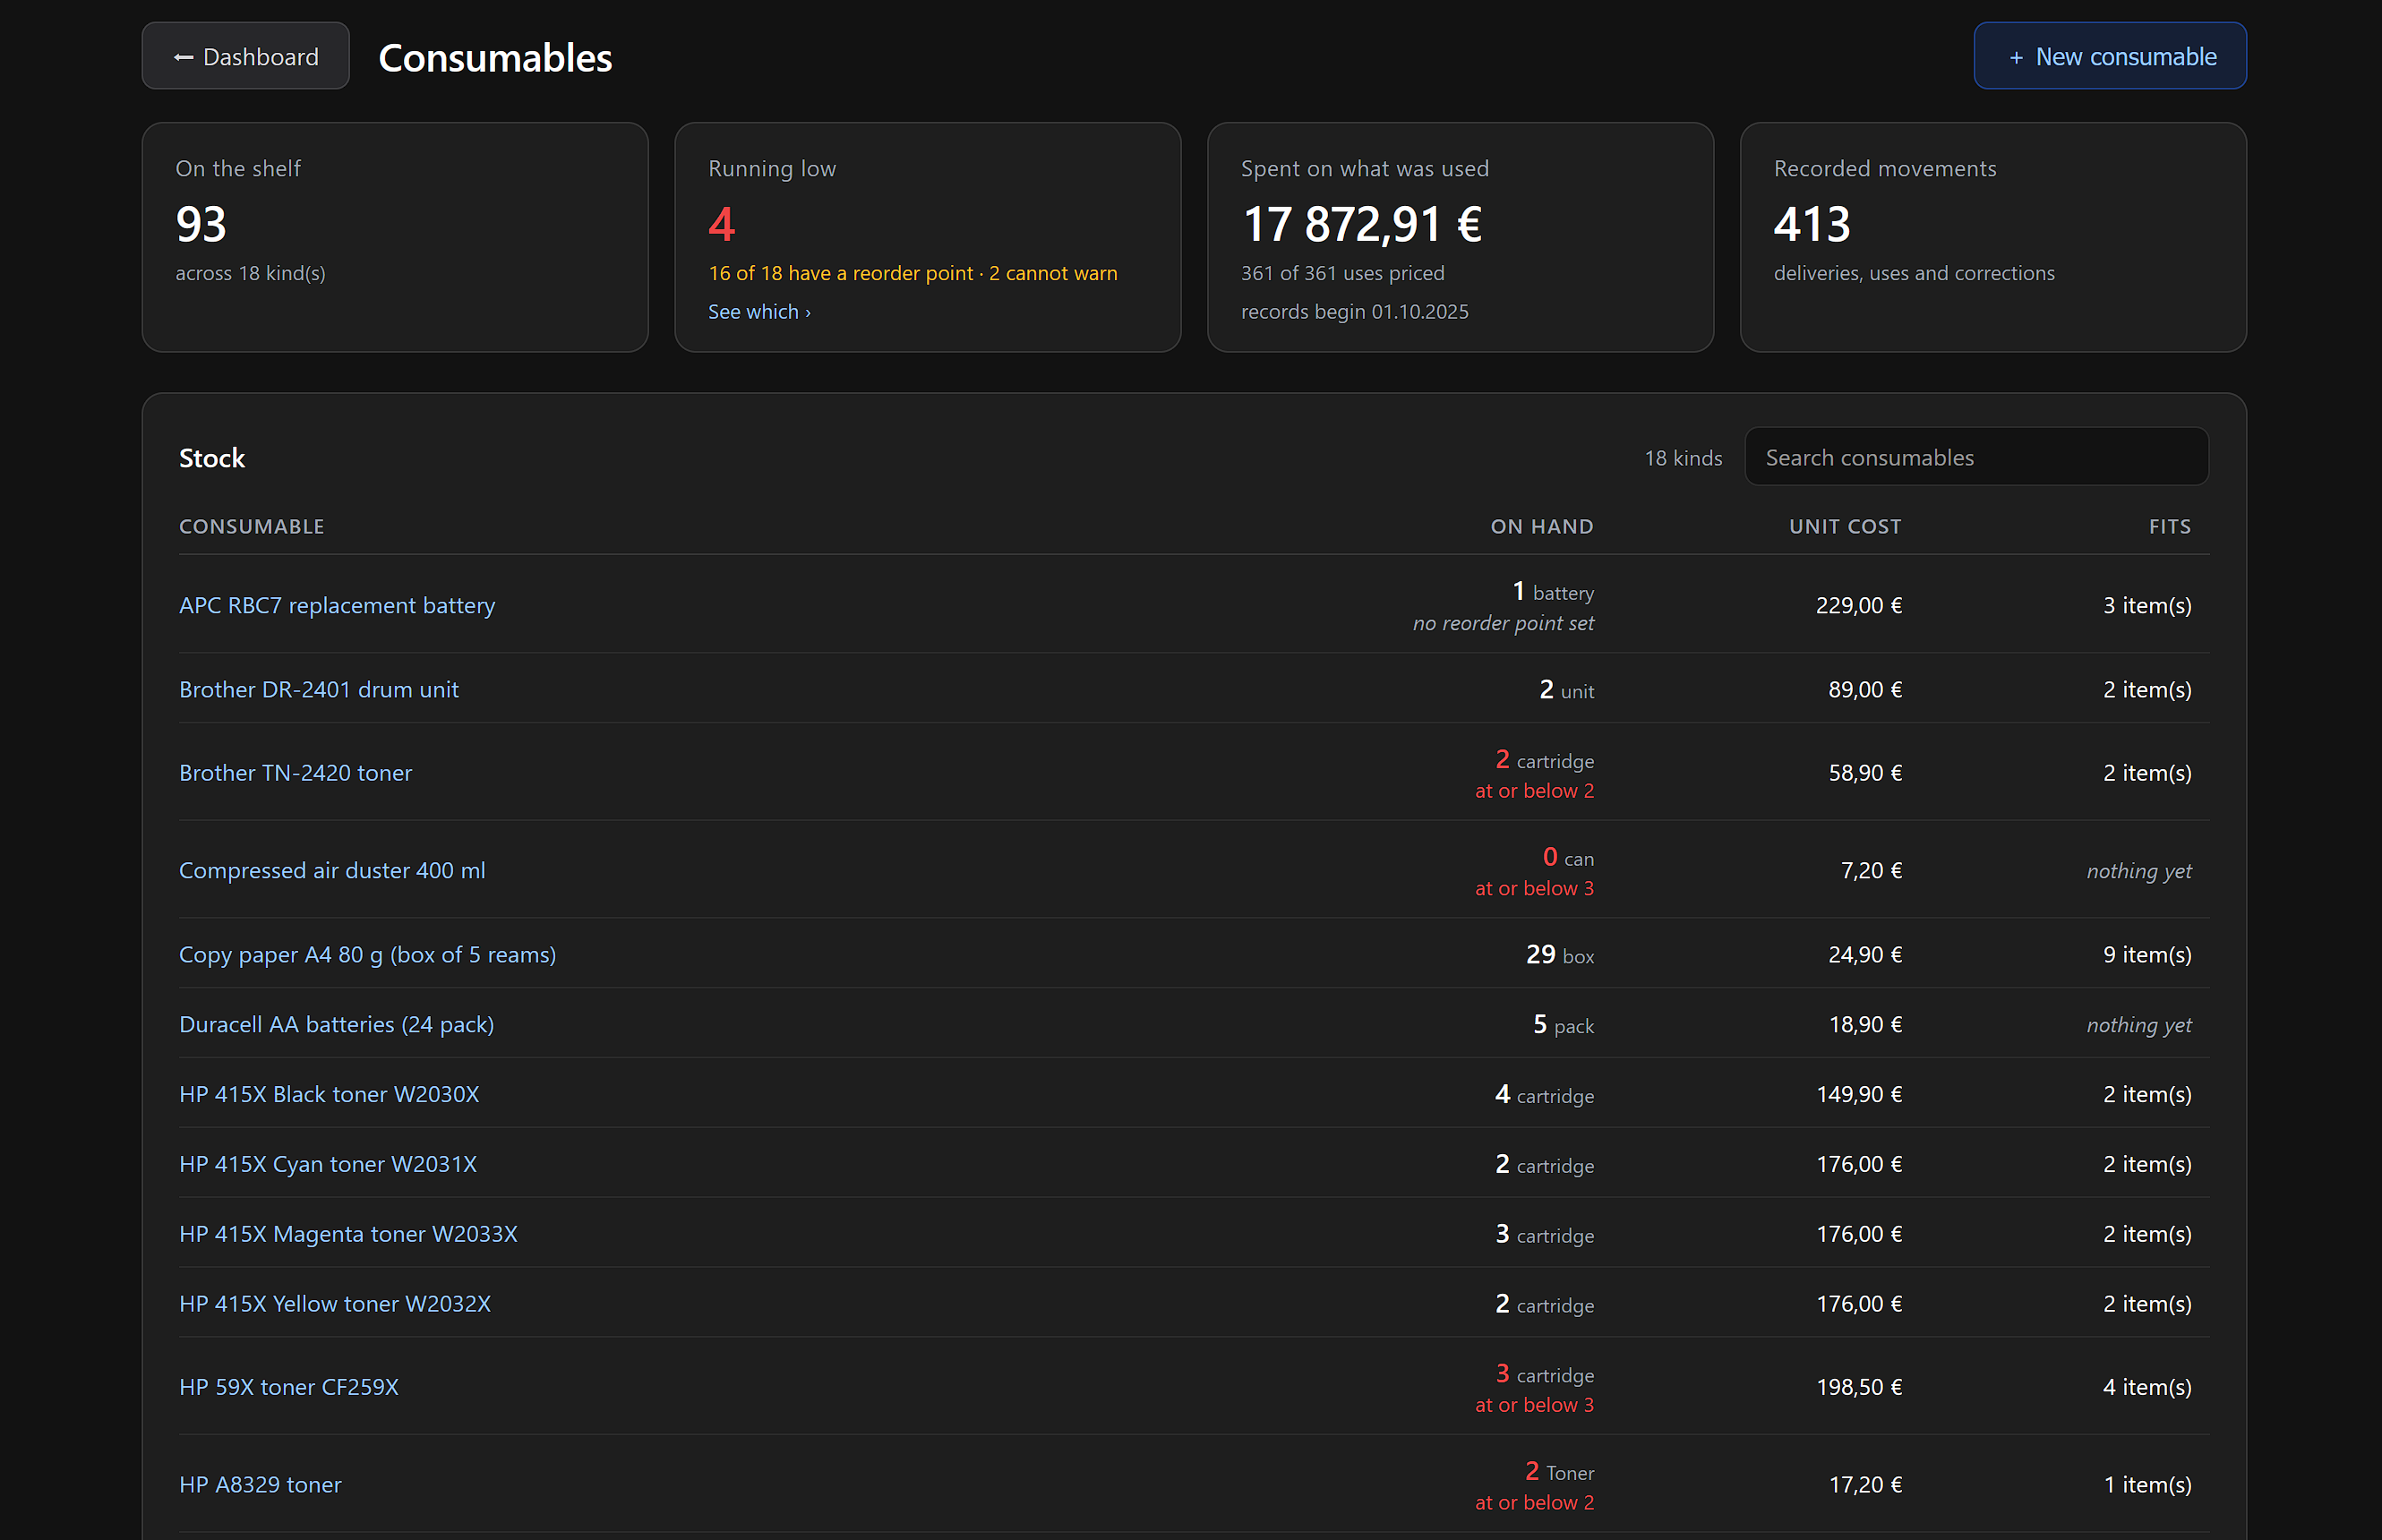
Task: Click '229,00 €' unit cost
Action: coord(1859,605)
